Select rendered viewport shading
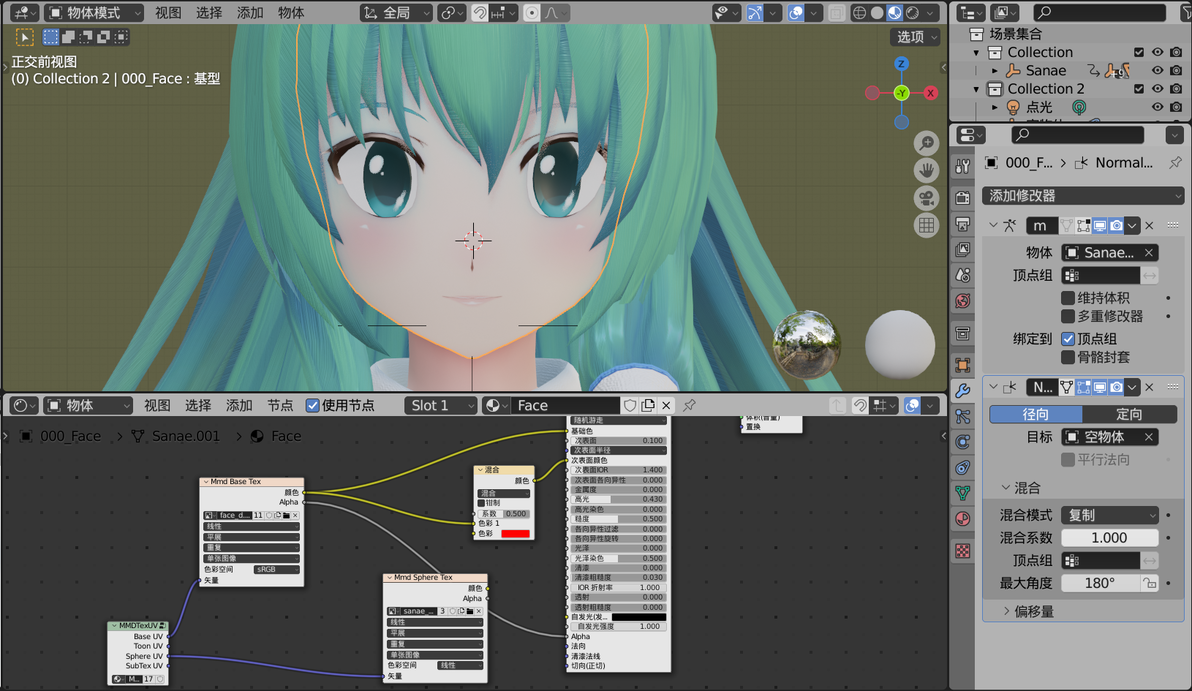1192x691 pixels. point(912,13)
